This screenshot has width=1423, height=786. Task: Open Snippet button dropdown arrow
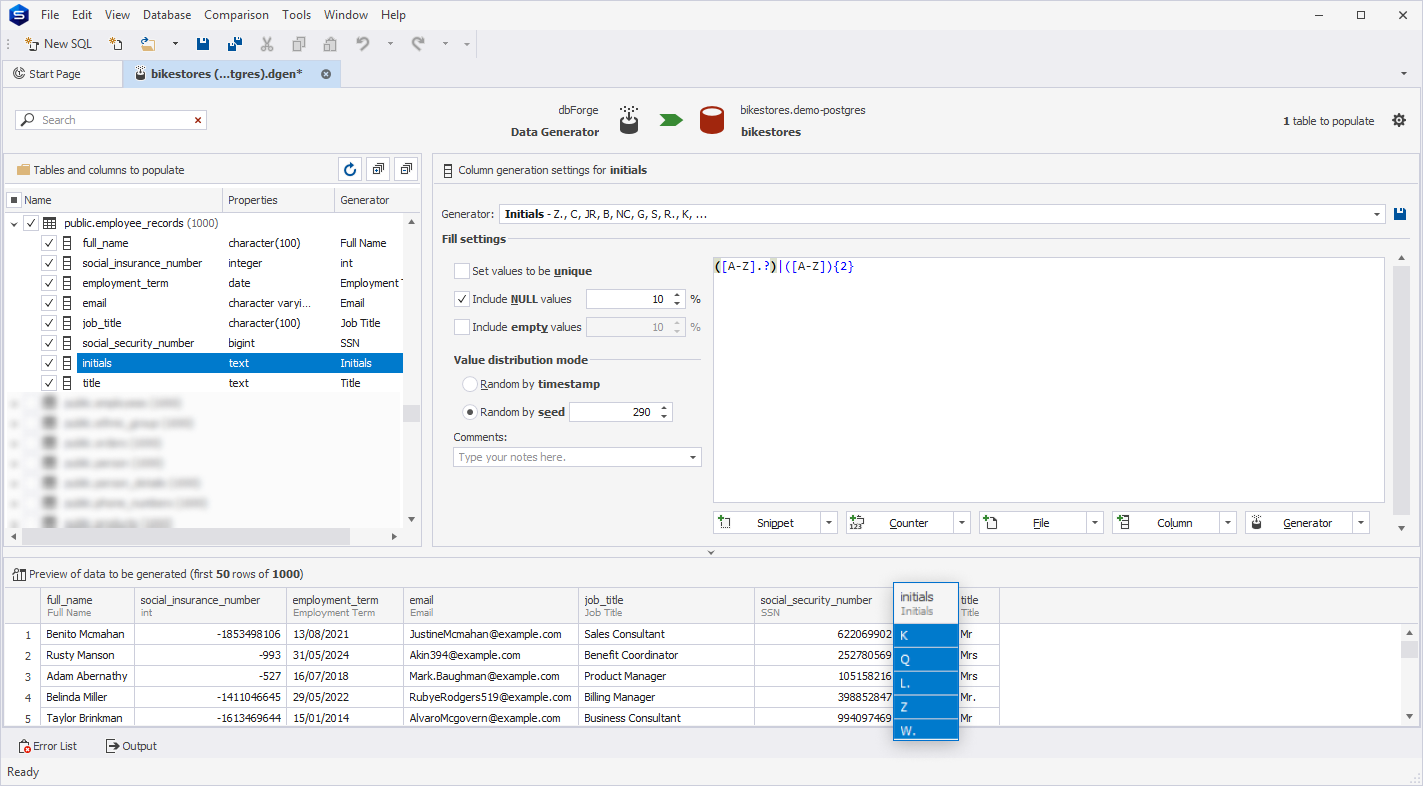(x=828, y=523)
